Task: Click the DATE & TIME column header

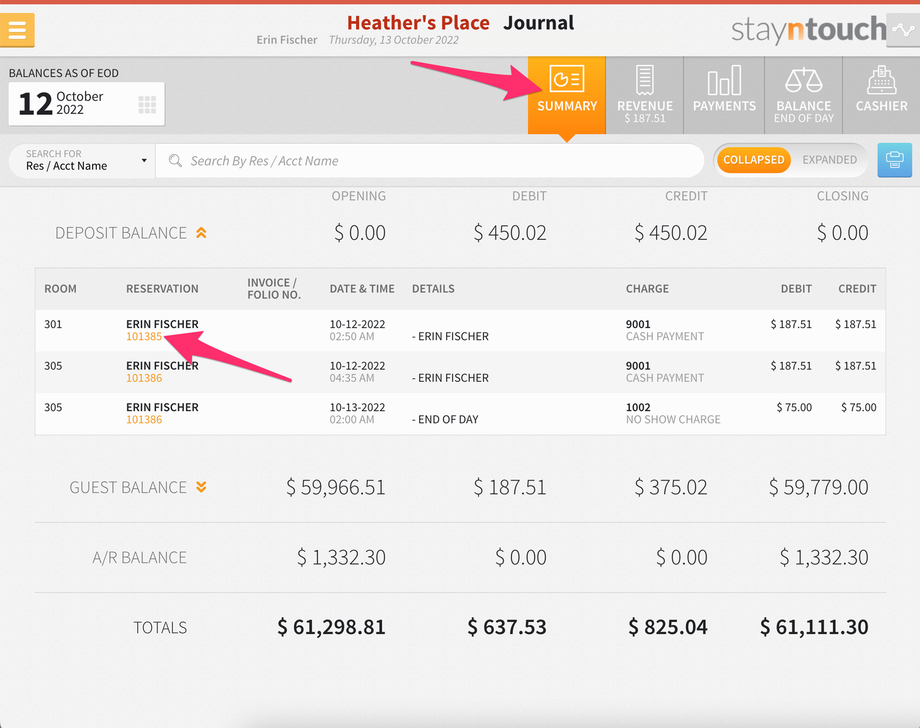Action: pos(361,289)
